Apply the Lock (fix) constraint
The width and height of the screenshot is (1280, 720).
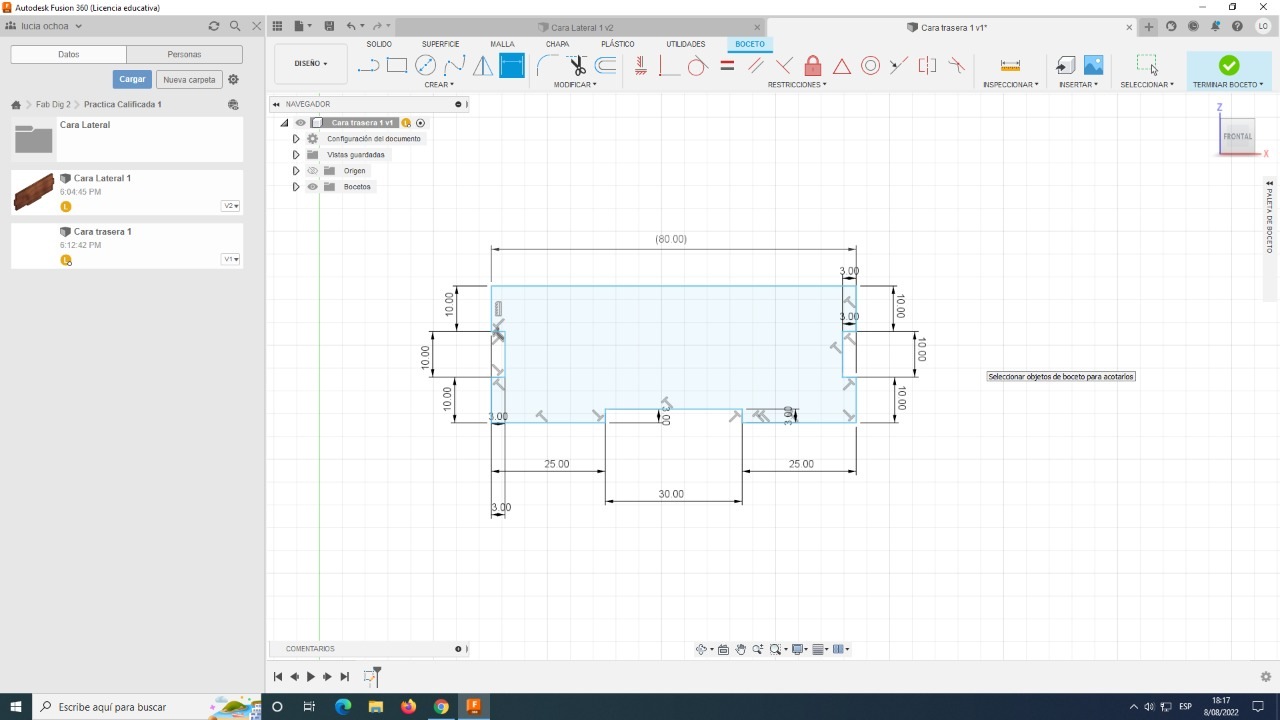click(x=813, y=66)
